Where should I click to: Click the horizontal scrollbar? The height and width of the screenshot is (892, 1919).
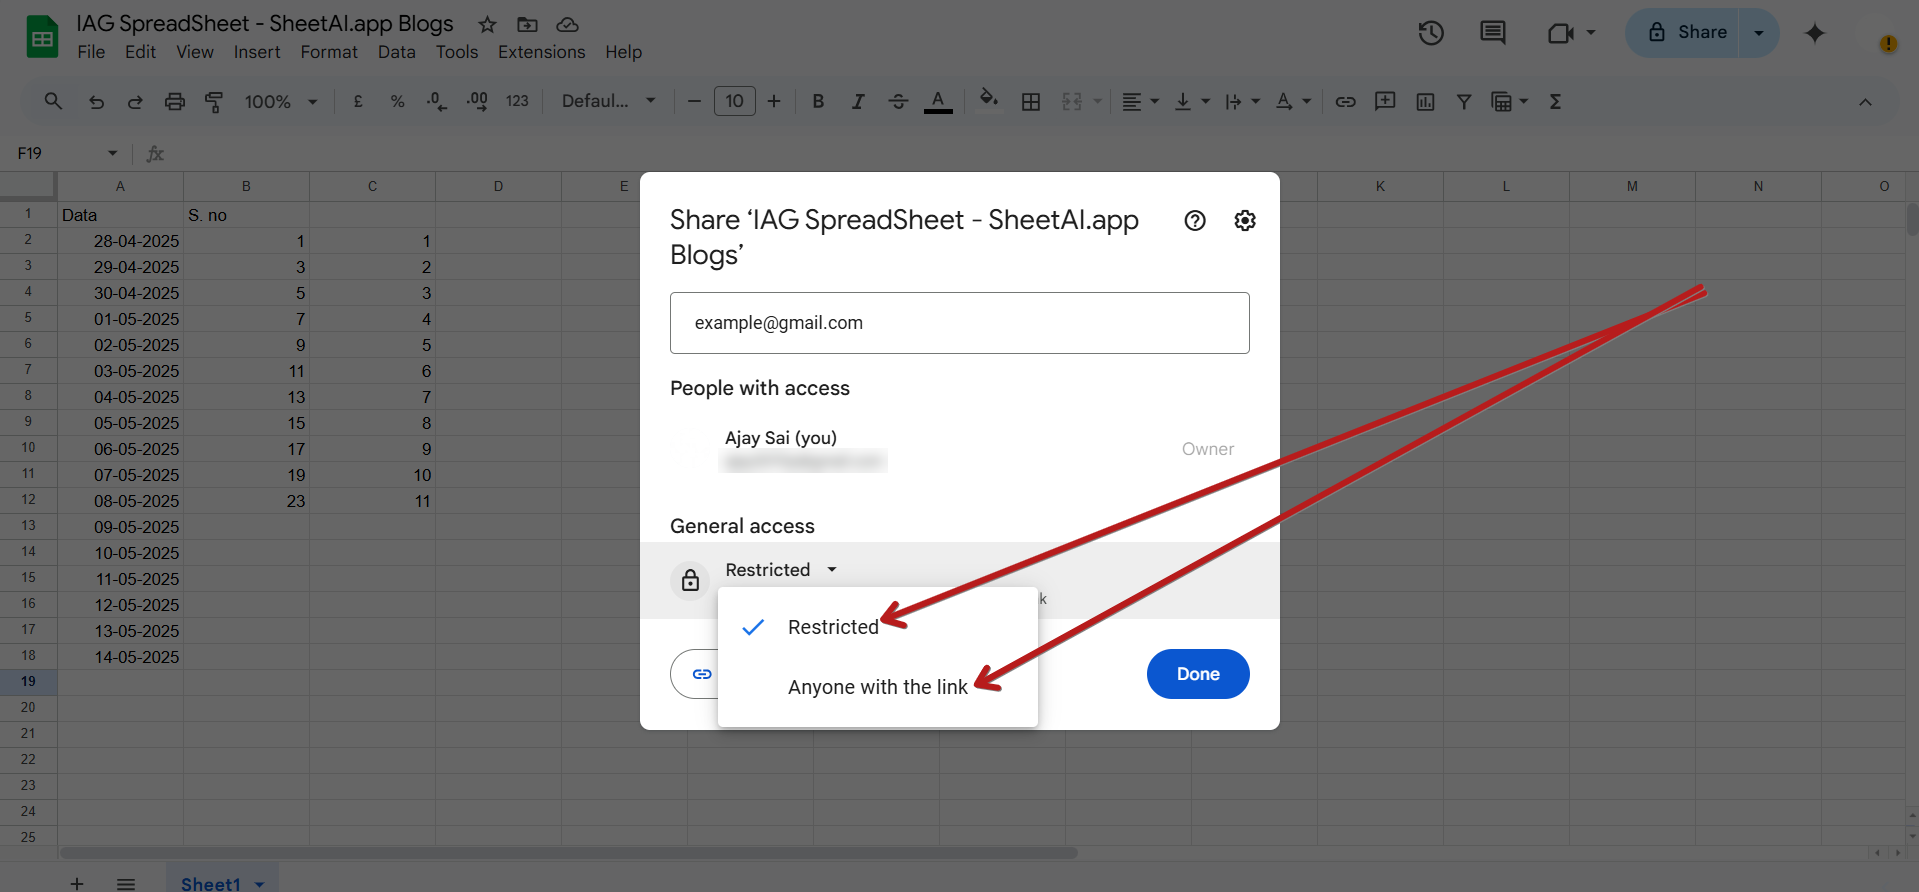(568, 853)
